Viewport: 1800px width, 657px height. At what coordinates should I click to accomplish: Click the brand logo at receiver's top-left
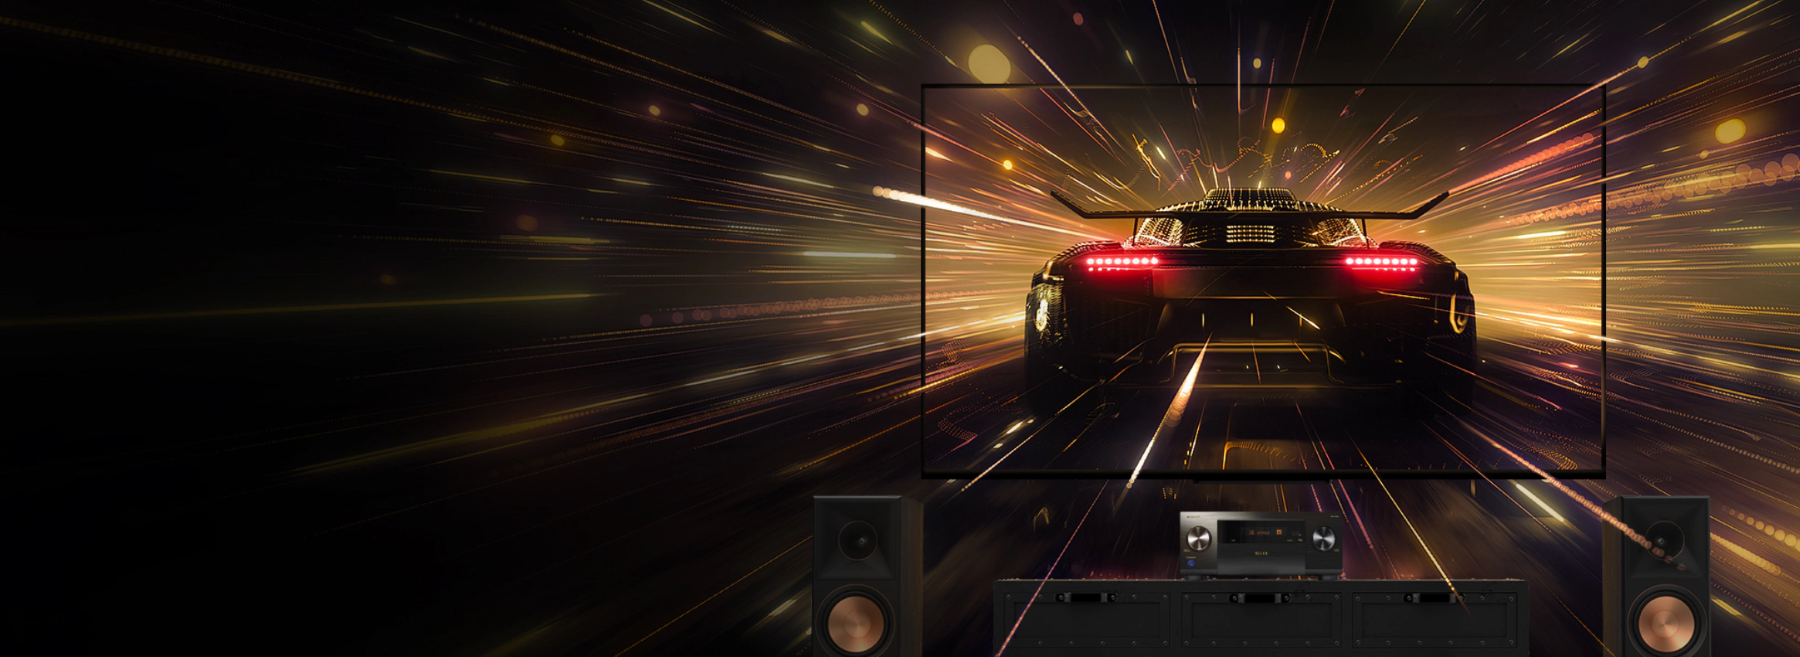(1194, 518)
